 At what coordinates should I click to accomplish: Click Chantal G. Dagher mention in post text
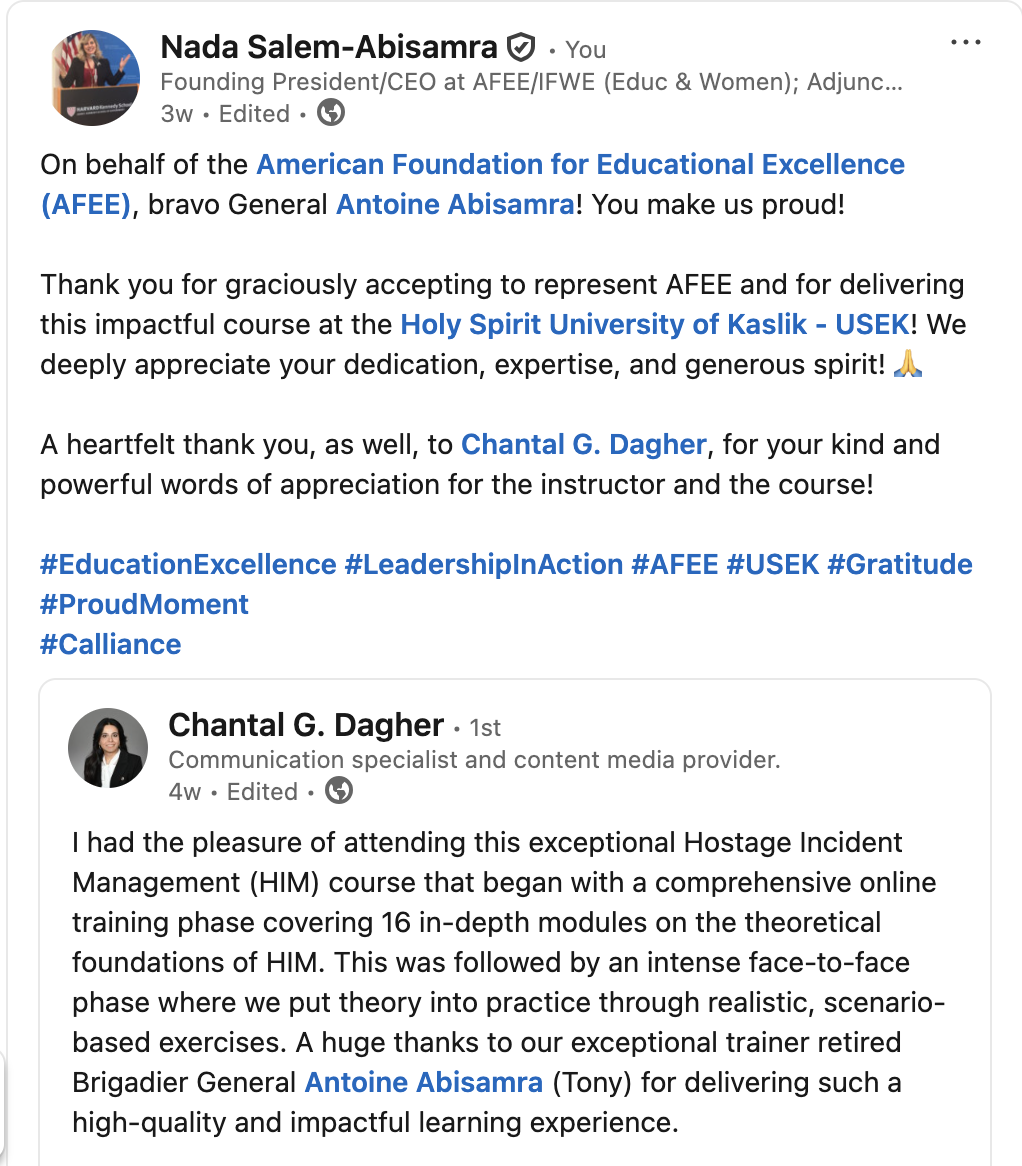coord(583,445)
